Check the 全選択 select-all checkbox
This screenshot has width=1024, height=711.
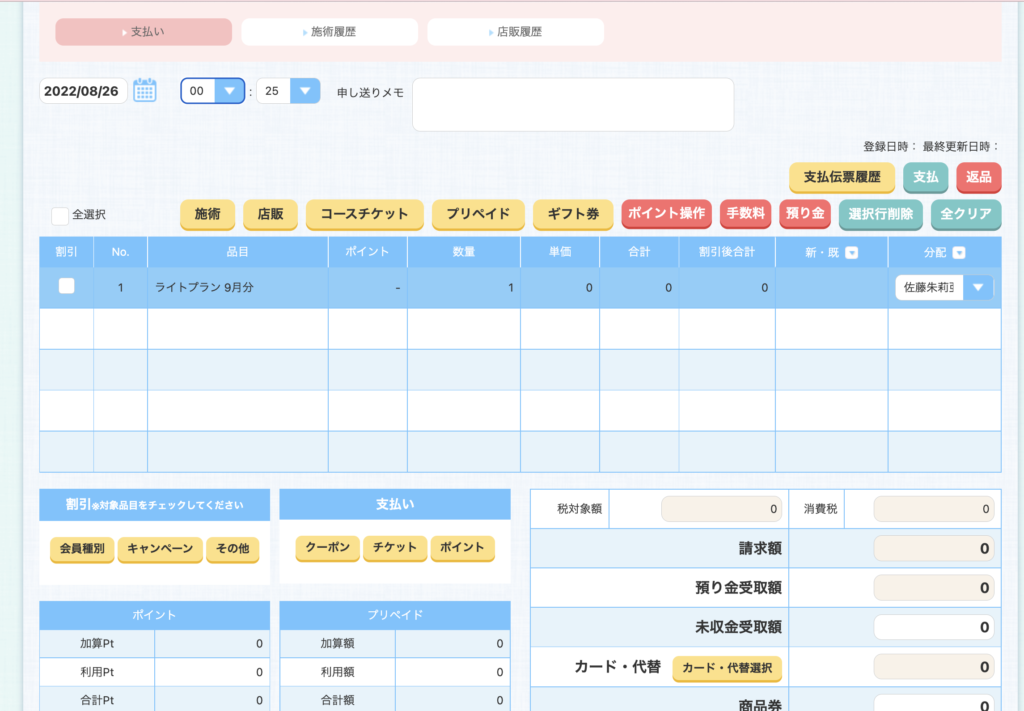(60, 215)
